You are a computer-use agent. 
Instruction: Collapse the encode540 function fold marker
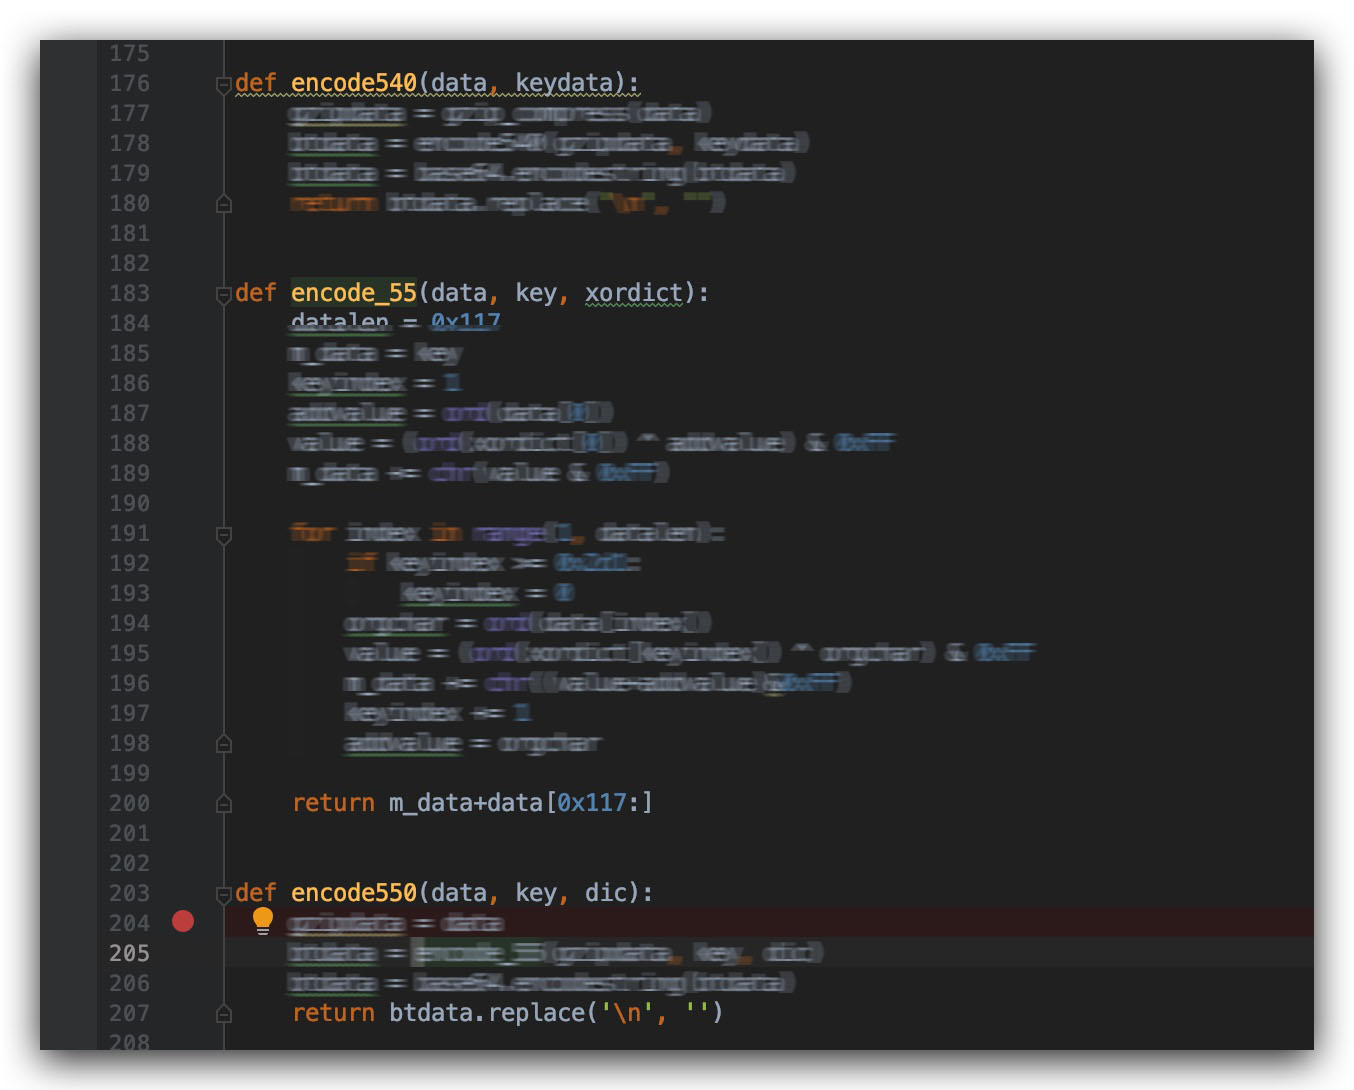click(224, 85)
